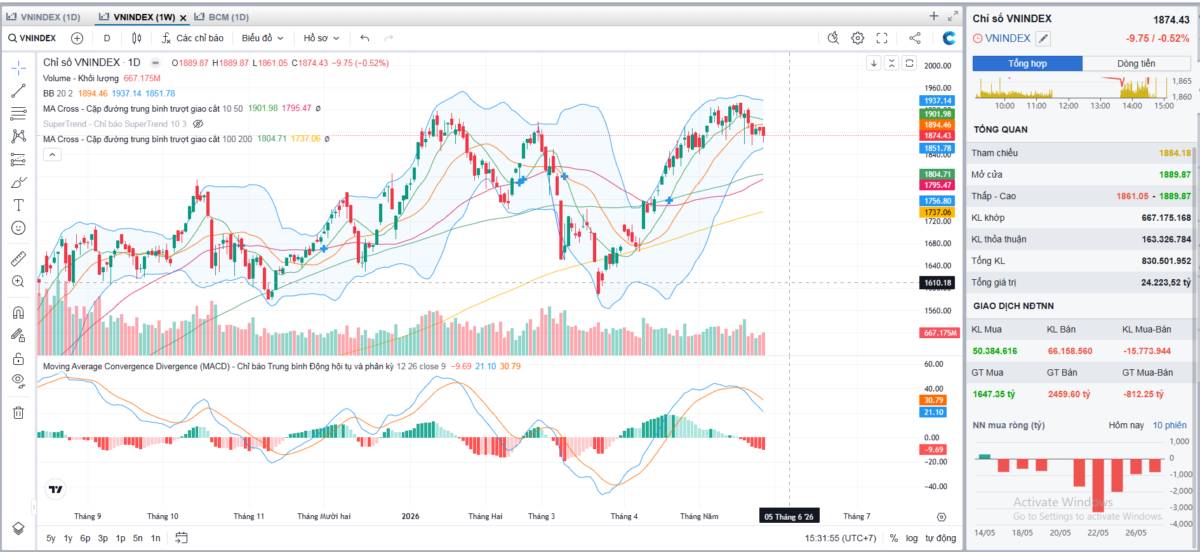Toggle log scale button
The width and height of the screenshot is (1200, 552).
911,538
